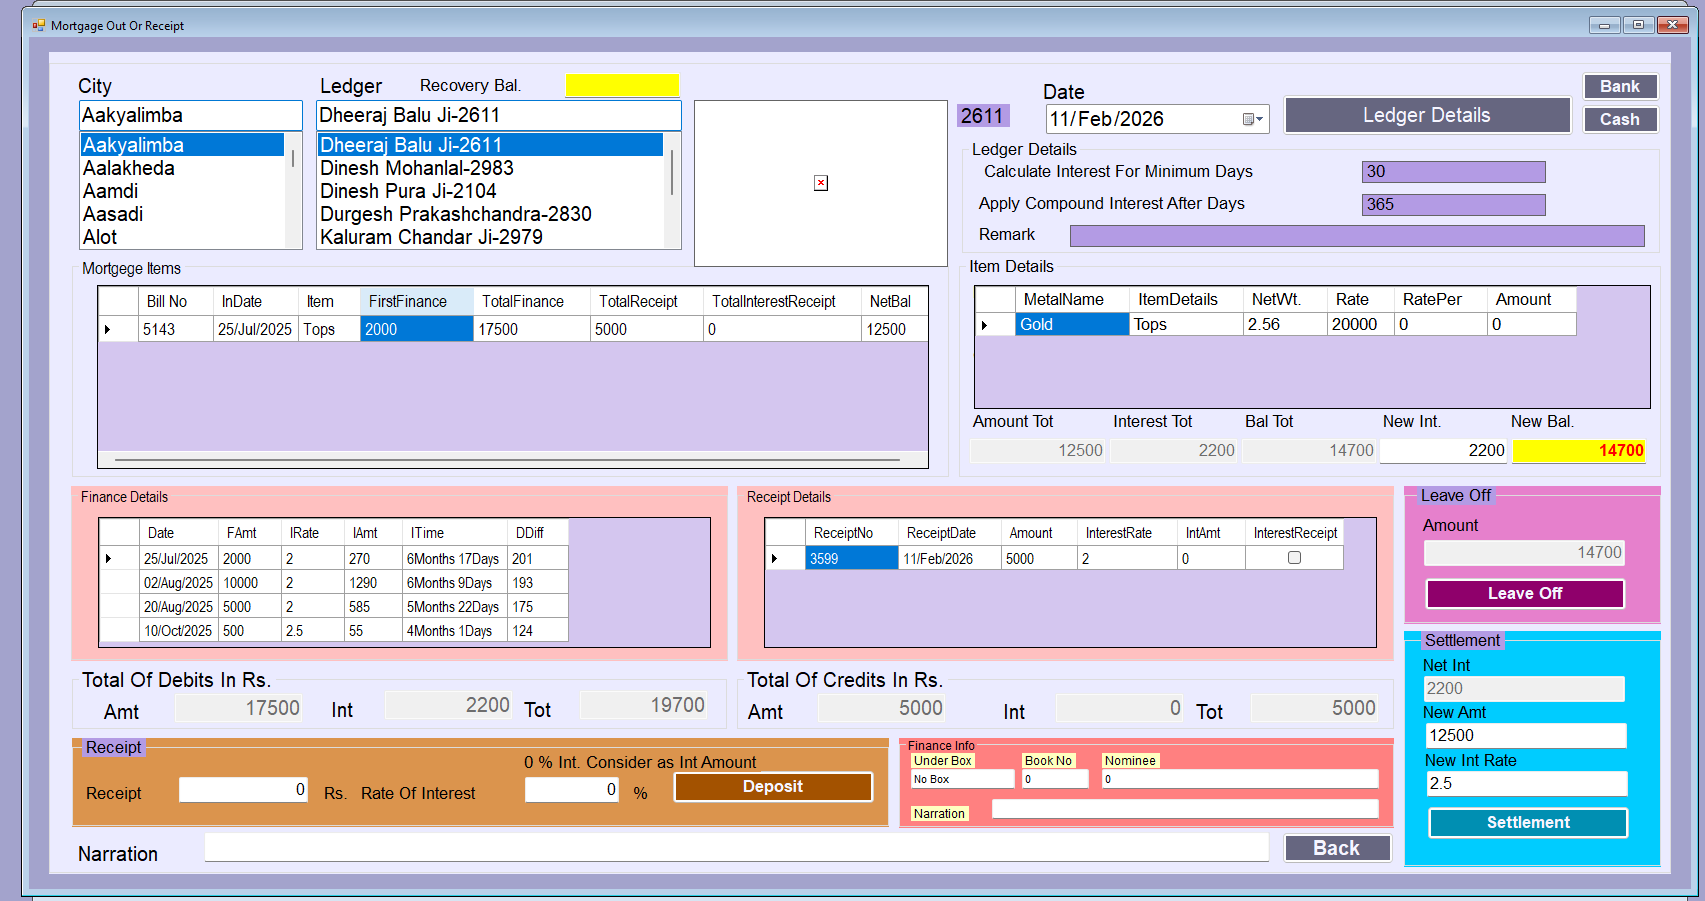The width and height of the screenshot is (1705, 901).
Task: Click the Deposit button
Action: pyautogui.click(x=773, y=786)
